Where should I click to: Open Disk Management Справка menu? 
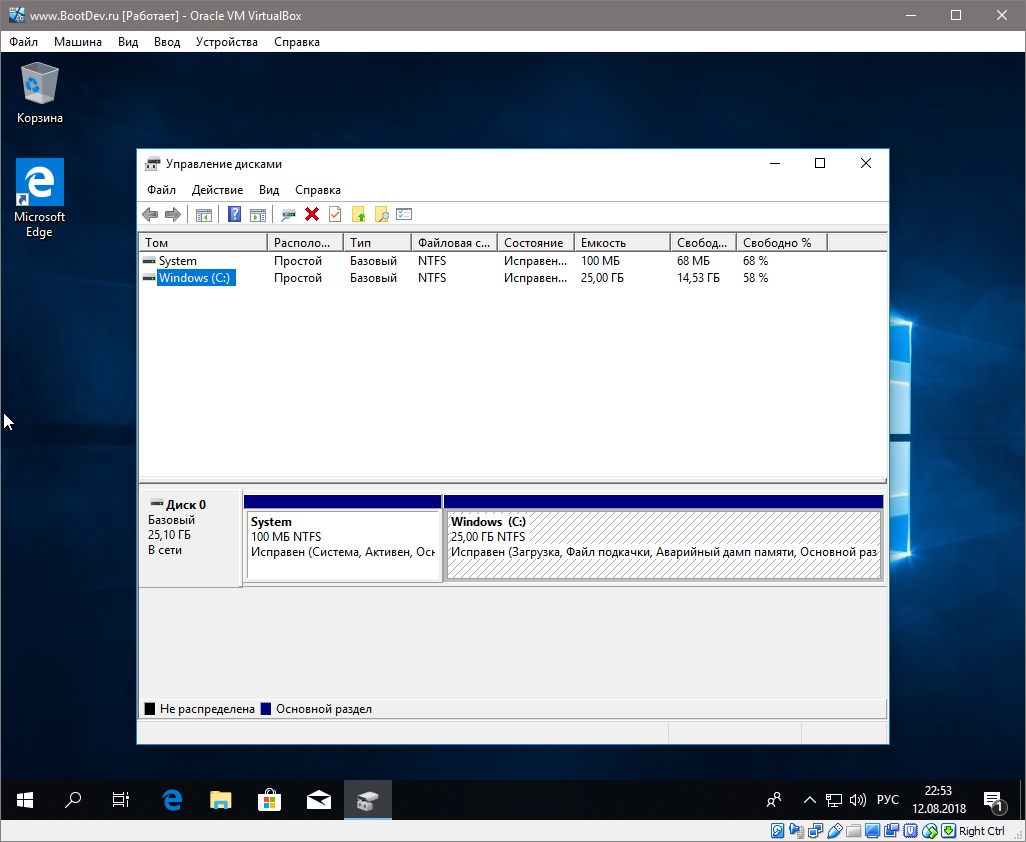(x=317, y=190)
